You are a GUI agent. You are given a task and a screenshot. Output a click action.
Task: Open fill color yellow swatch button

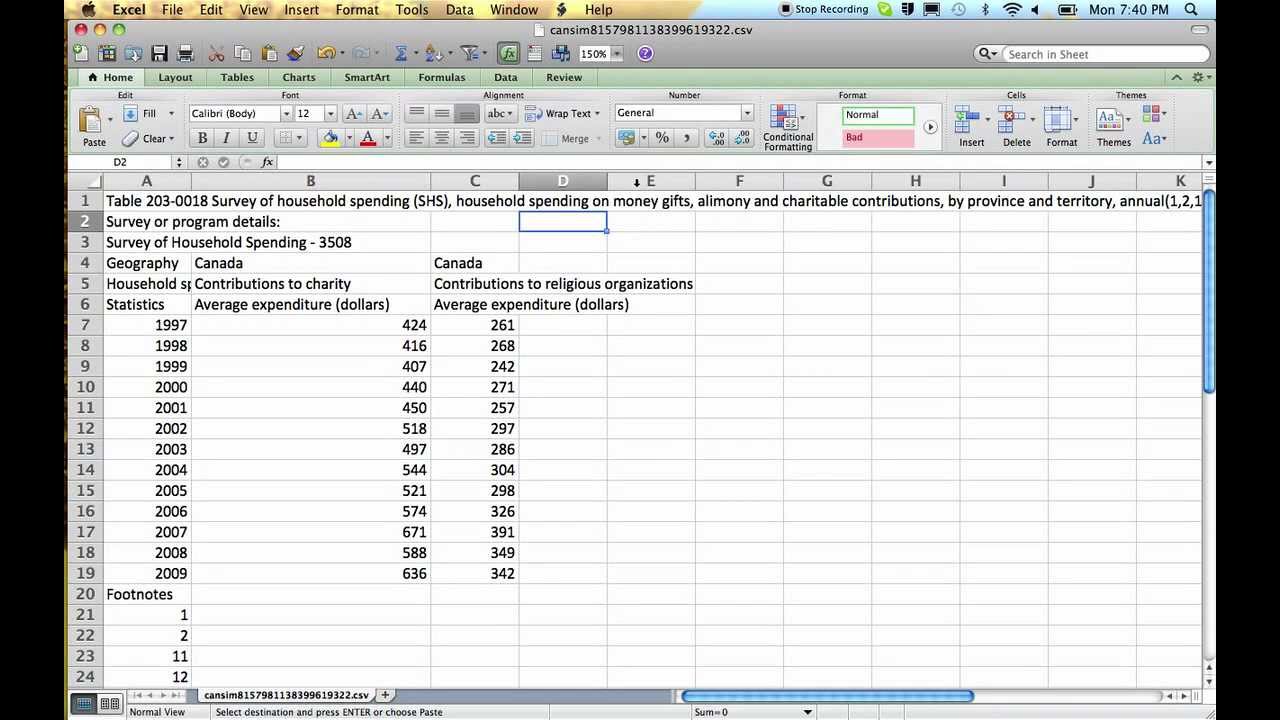click(x=329, y=138)
